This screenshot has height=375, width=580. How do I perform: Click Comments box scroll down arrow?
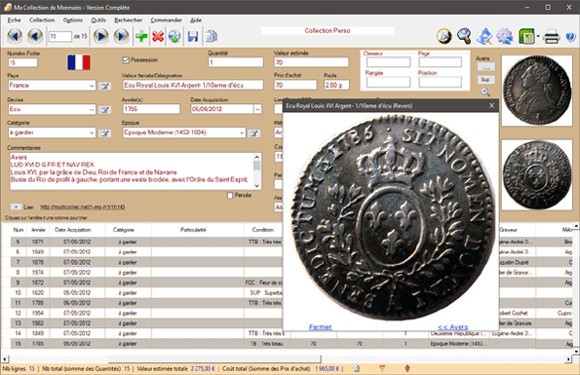coord(257,186)
